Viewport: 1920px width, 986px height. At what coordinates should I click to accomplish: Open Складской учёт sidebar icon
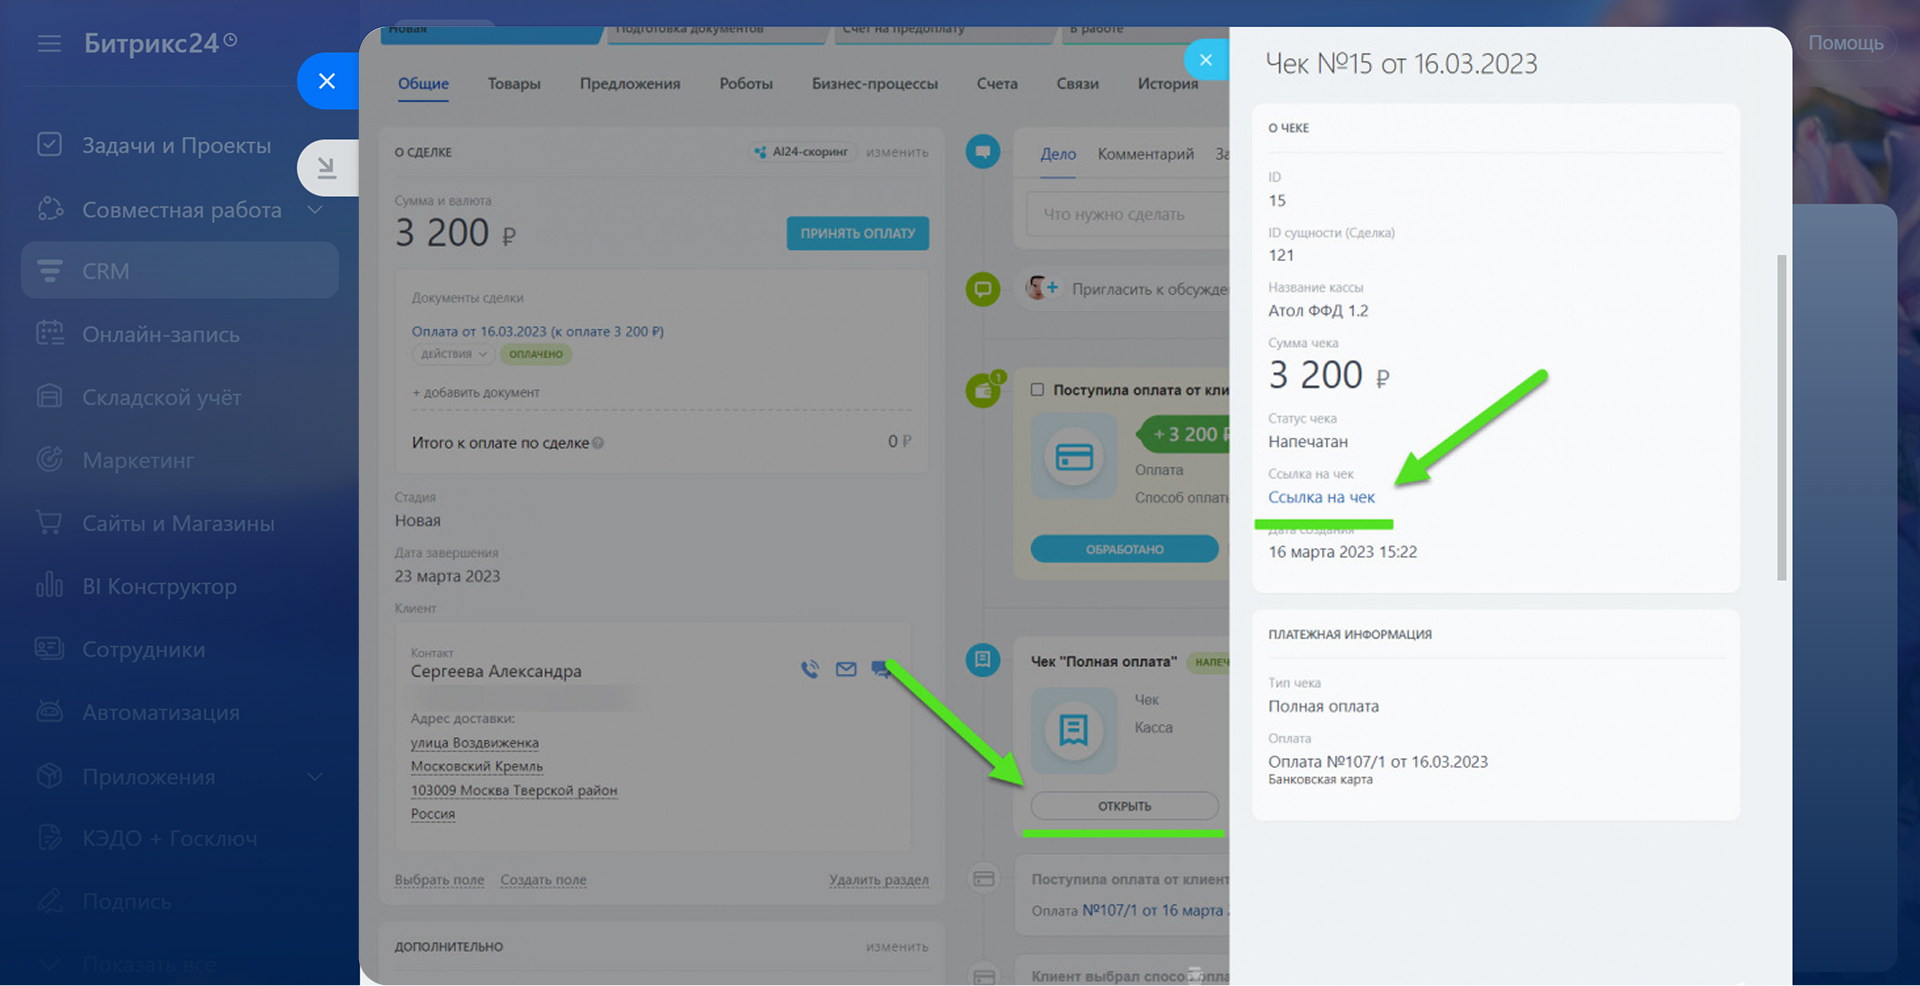pos(49,397)
